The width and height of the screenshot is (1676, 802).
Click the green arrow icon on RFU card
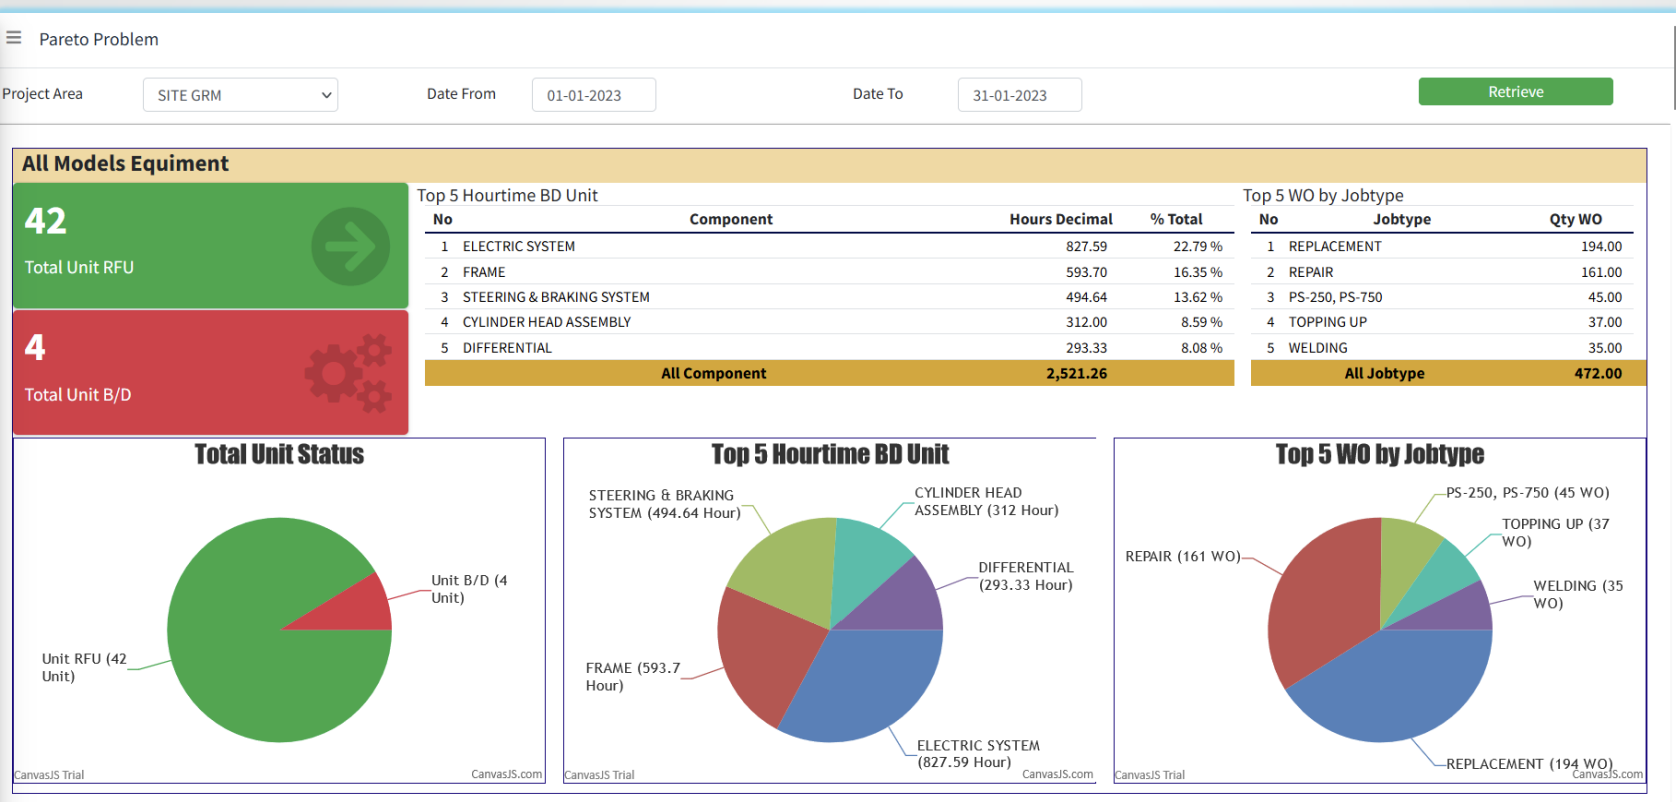point(350,246)
